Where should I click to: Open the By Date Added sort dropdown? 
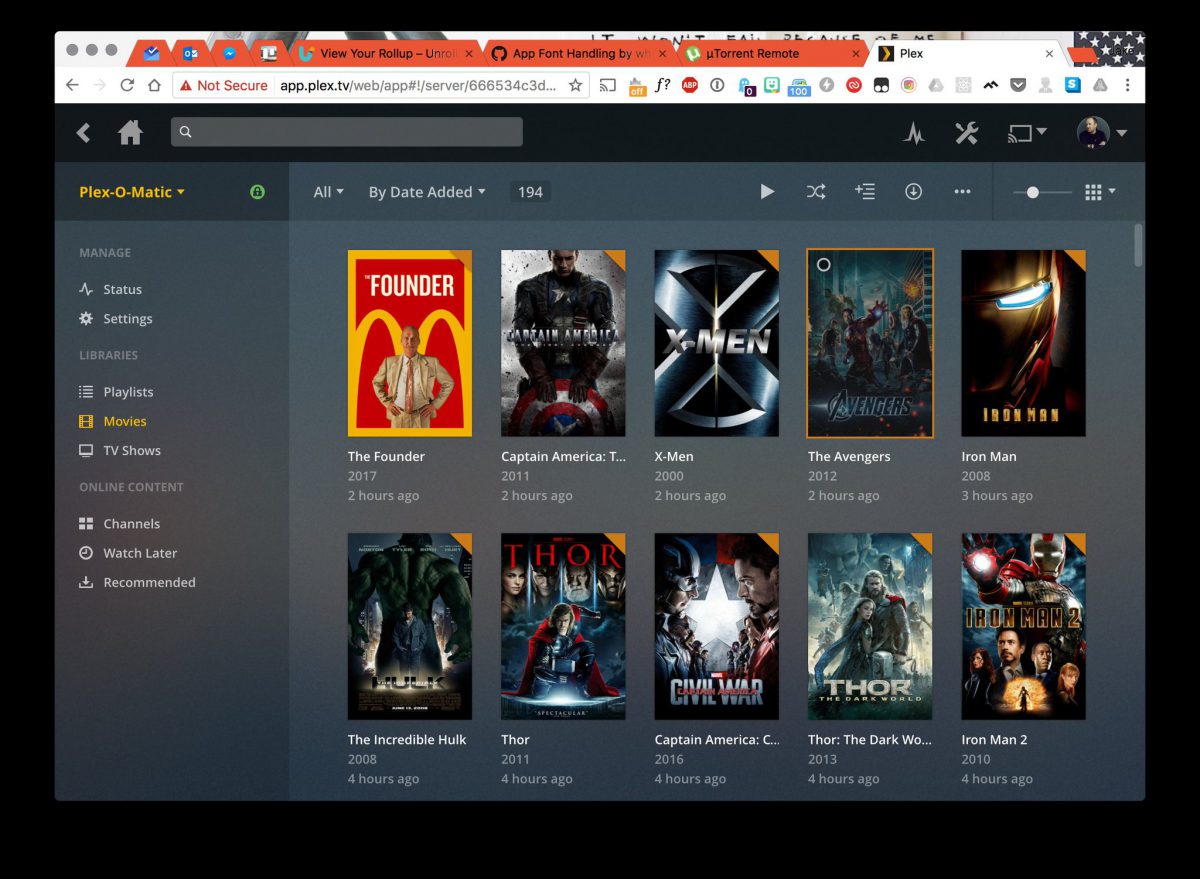coord(427,192)
